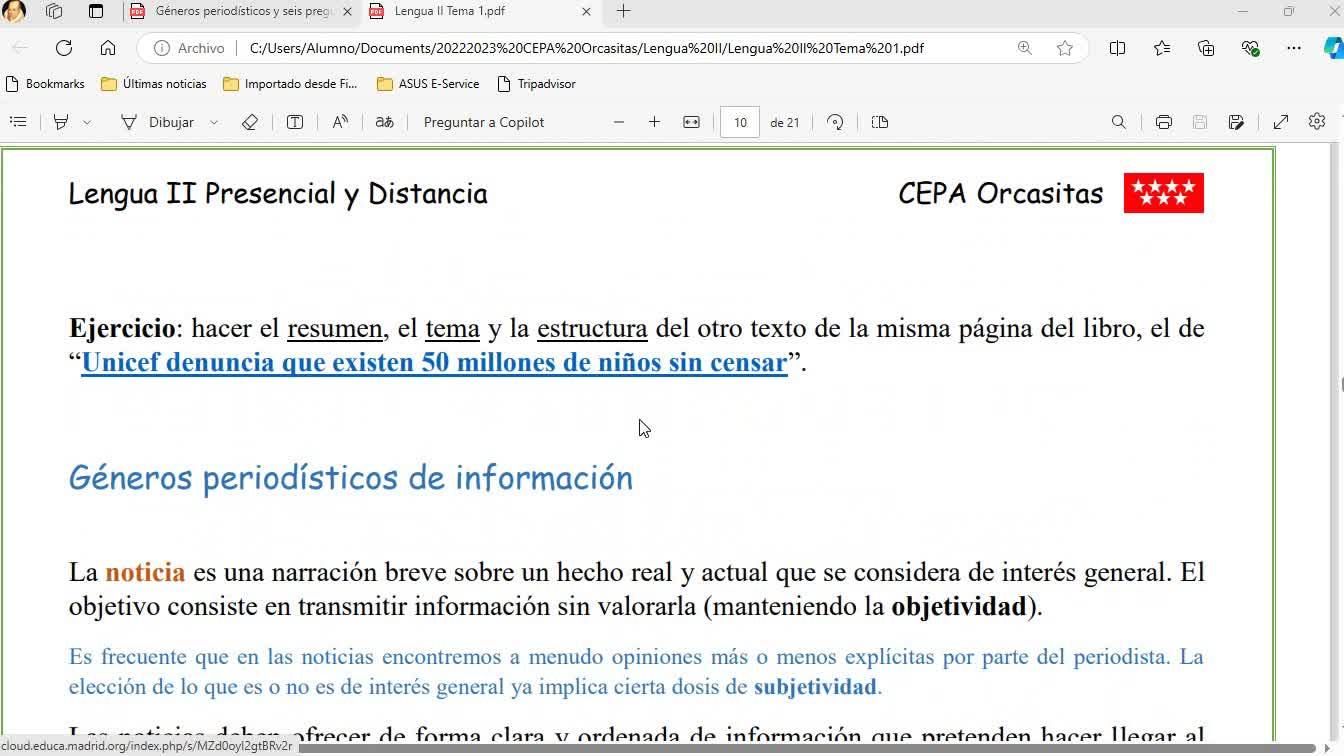Close the Lengua II Tema 1.pdf tab

586,11
